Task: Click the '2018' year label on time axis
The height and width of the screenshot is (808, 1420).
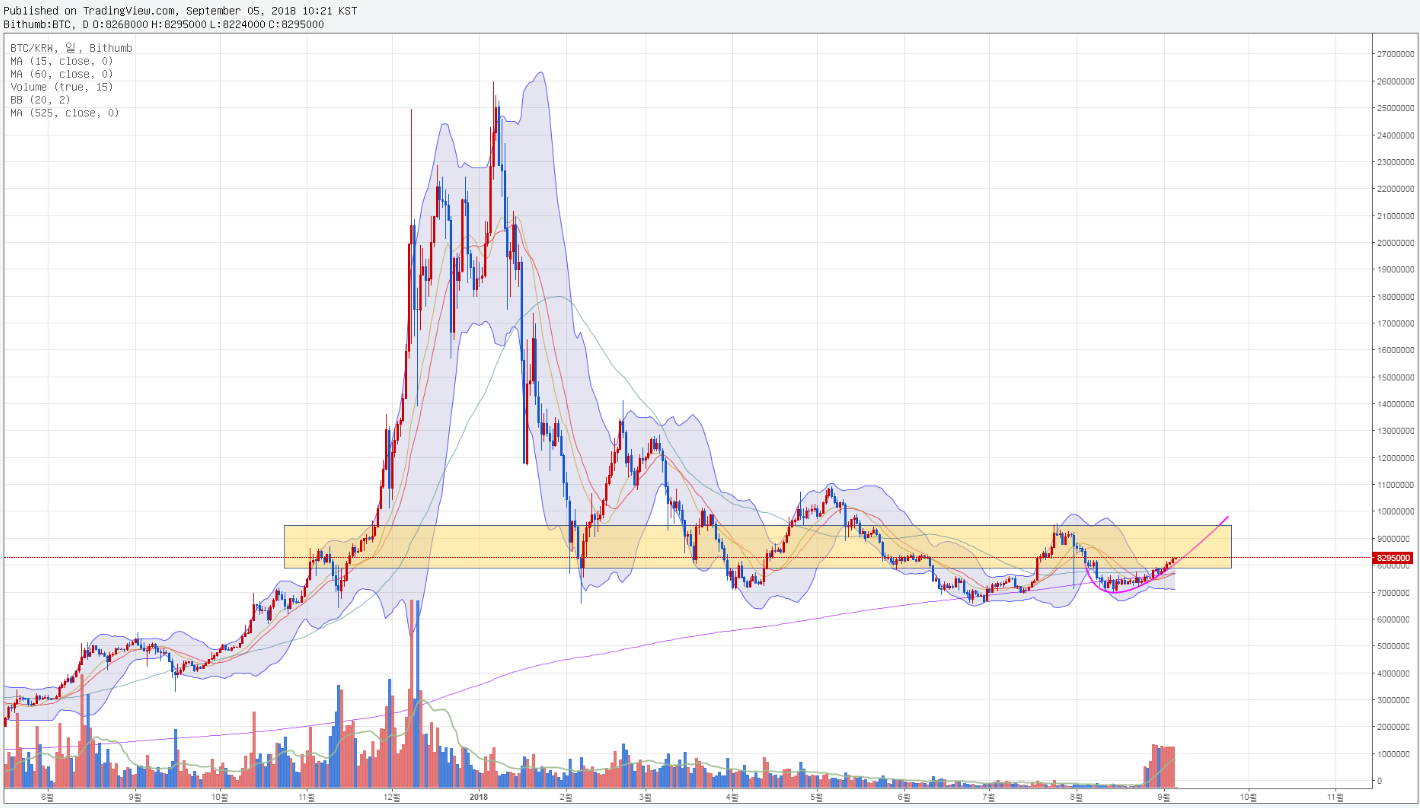Action: pyautogui.click(x=478, y=797)
